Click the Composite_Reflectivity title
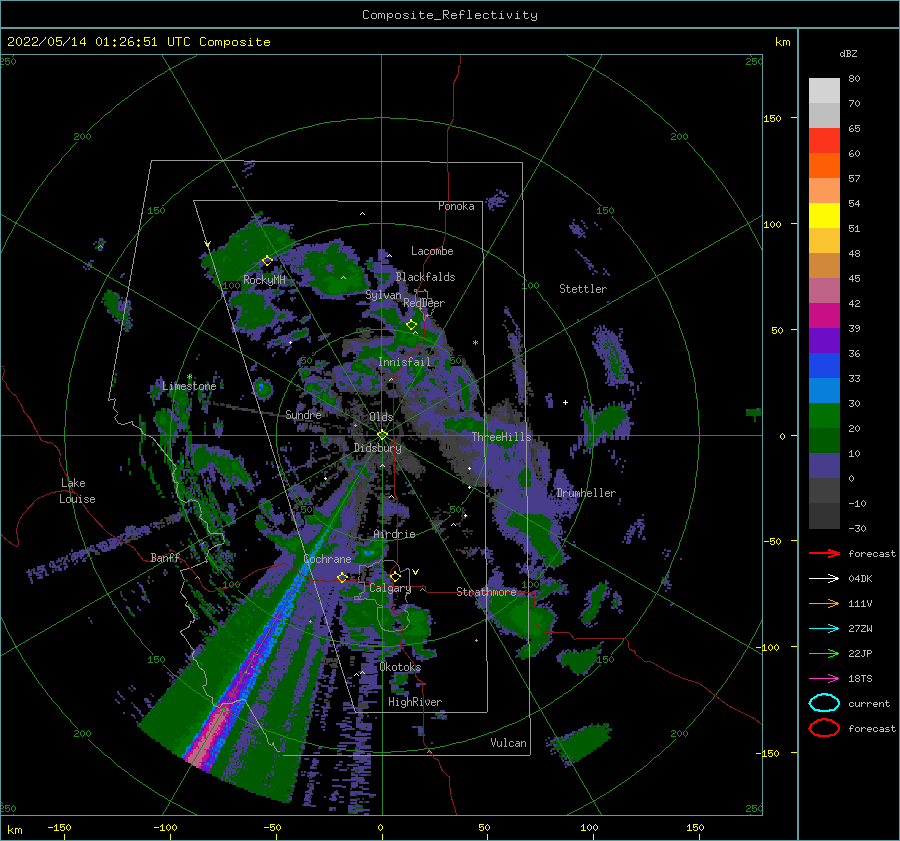900x841 pixels. pyautogui.click(x=450, y=15)
